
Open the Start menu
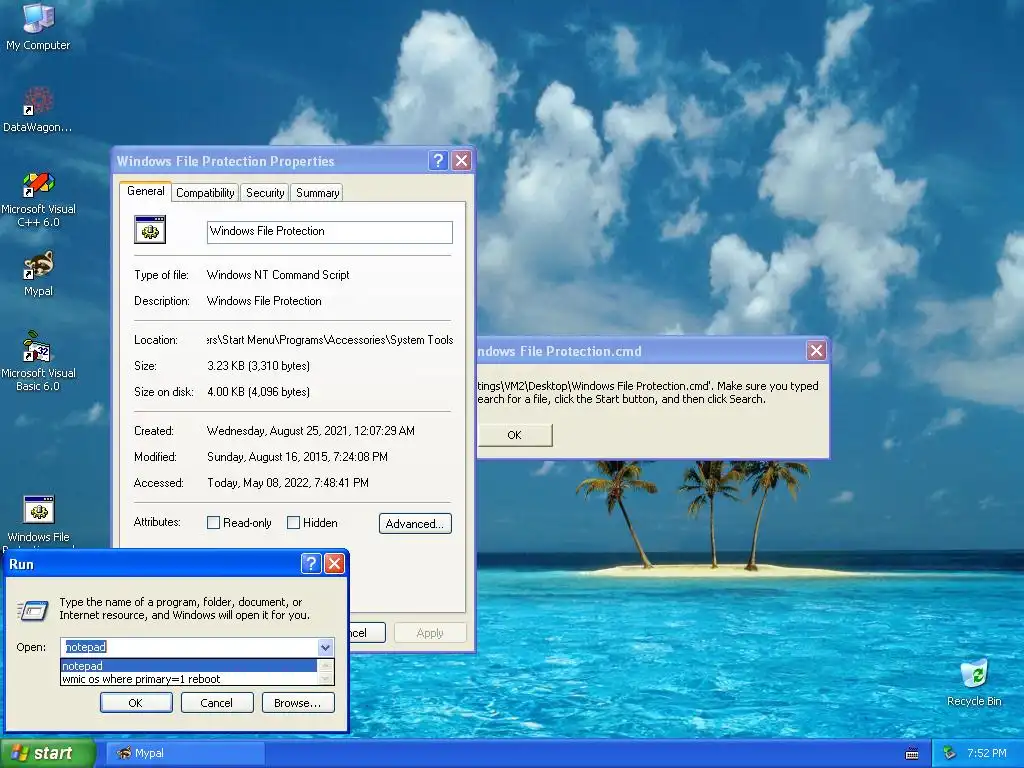click(x=48, y=753)
